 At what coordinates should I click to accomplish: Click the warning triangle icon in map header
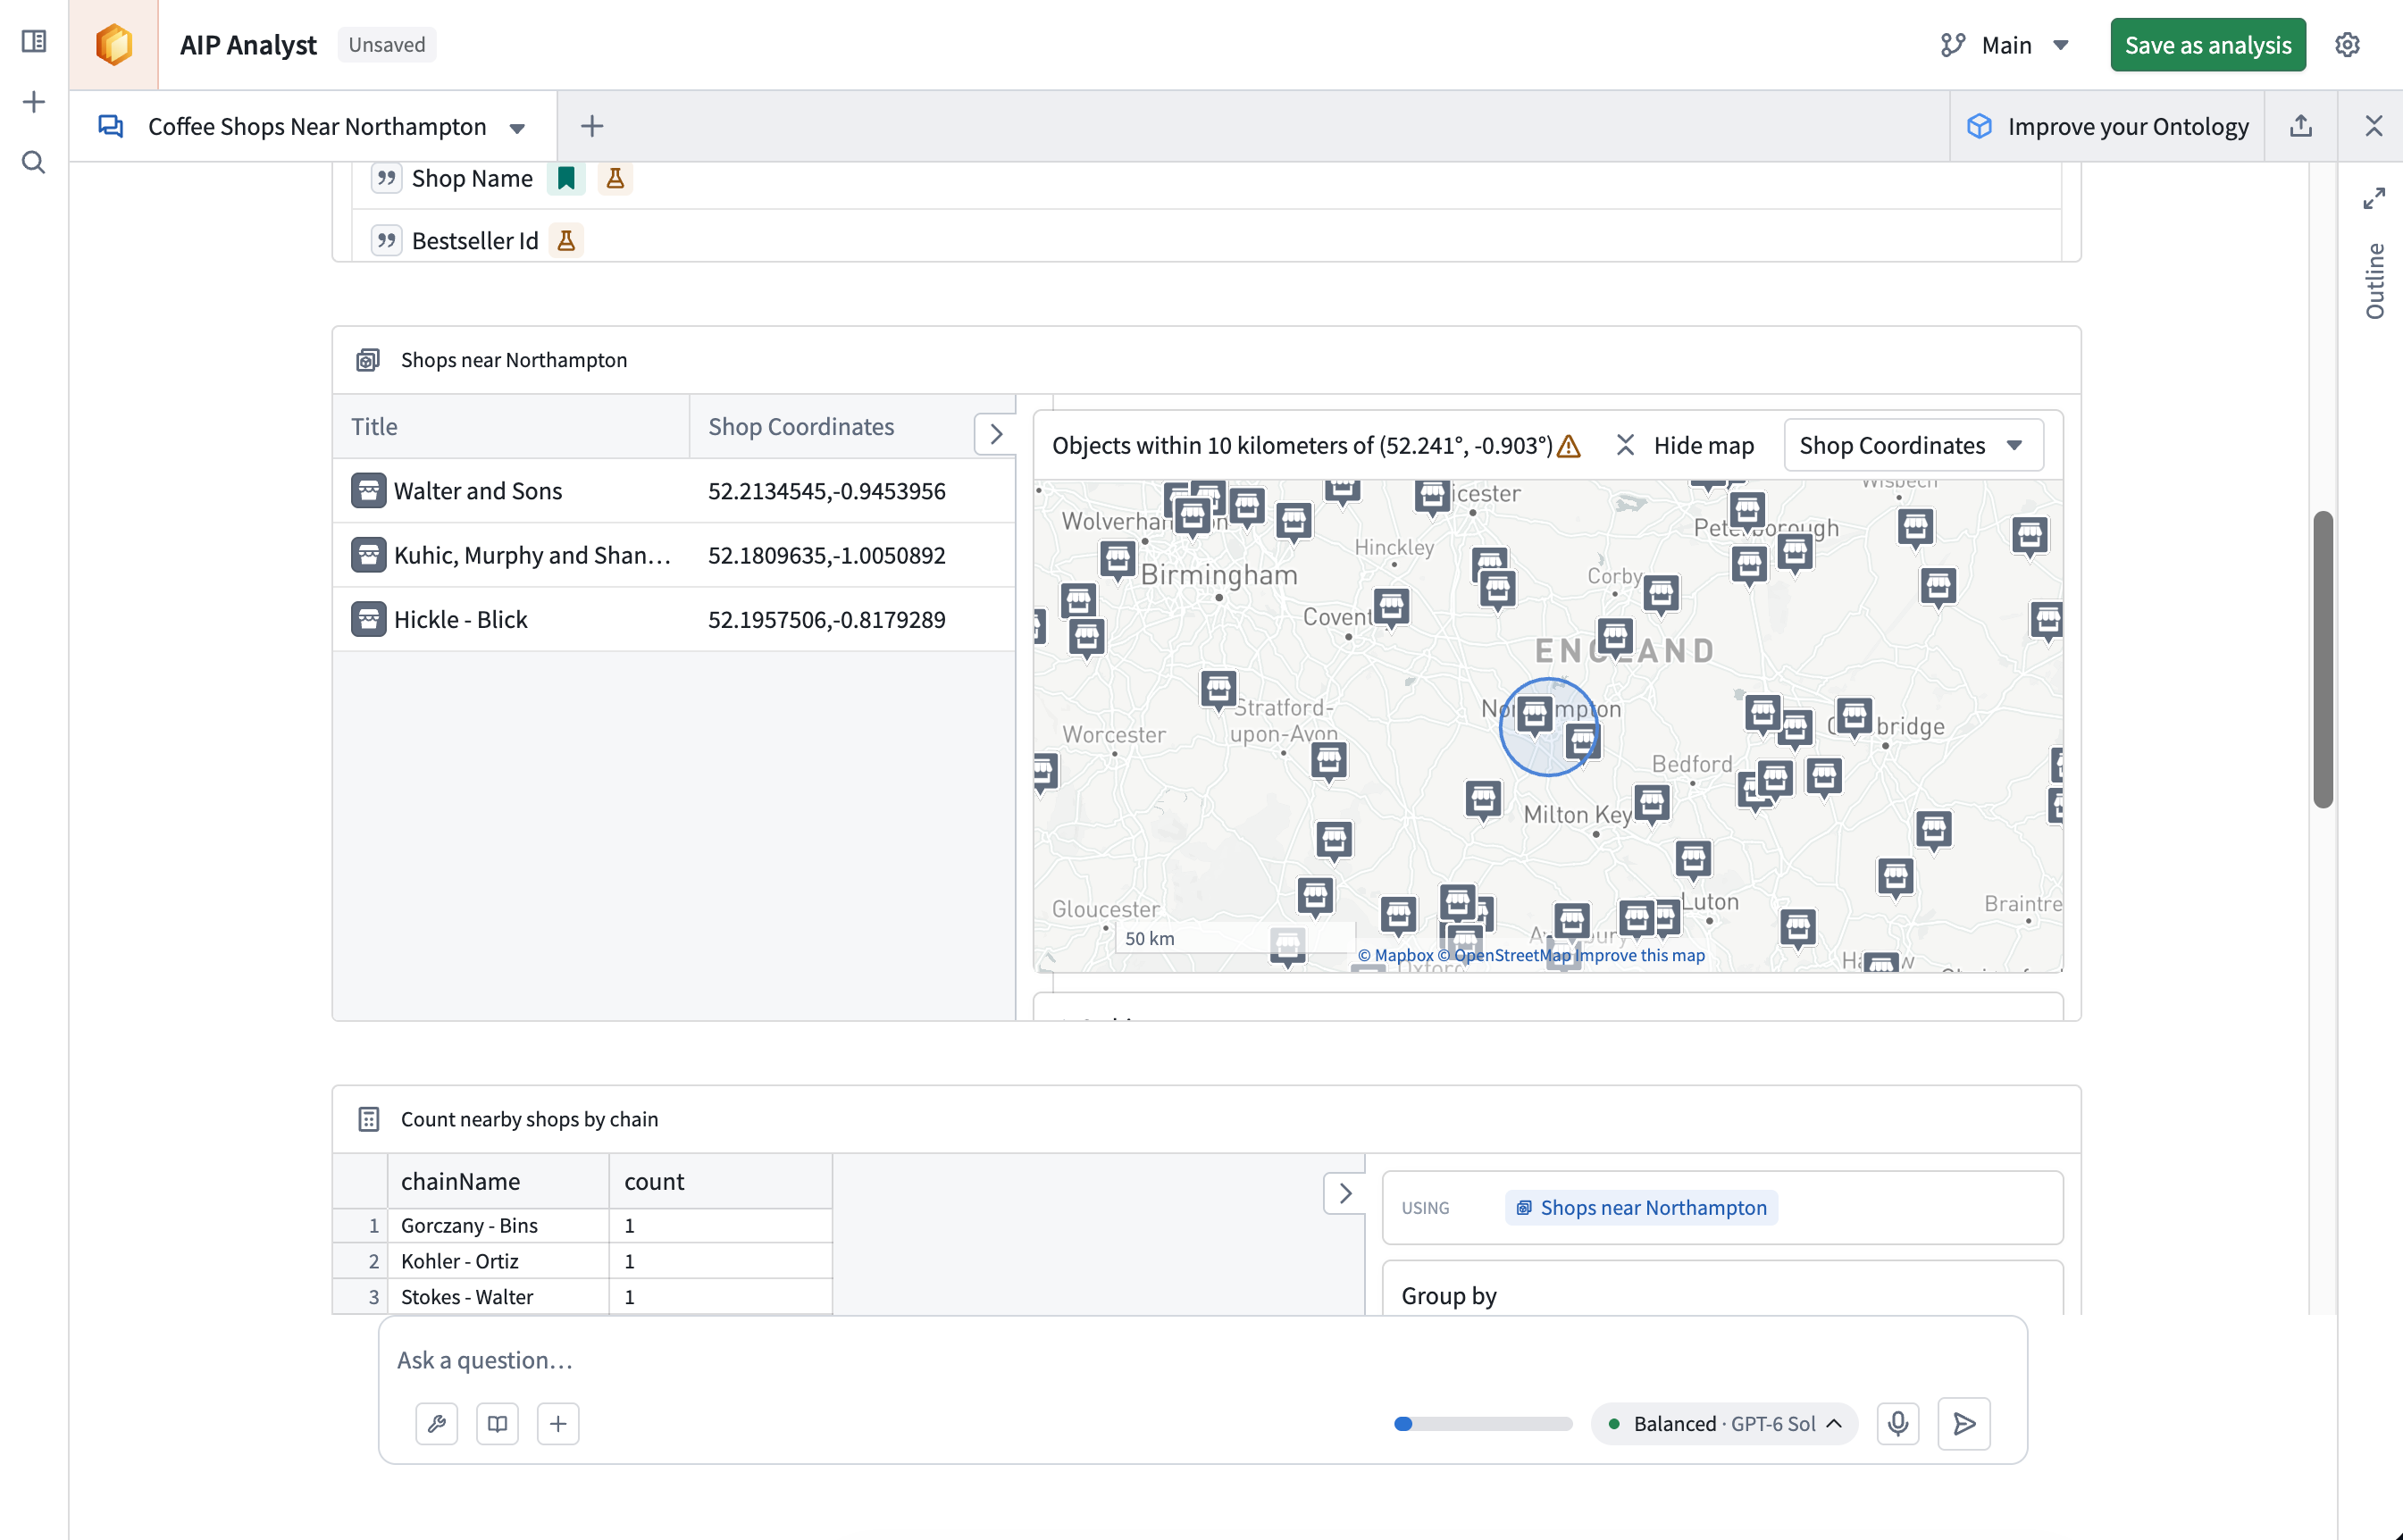(1569, 446)
